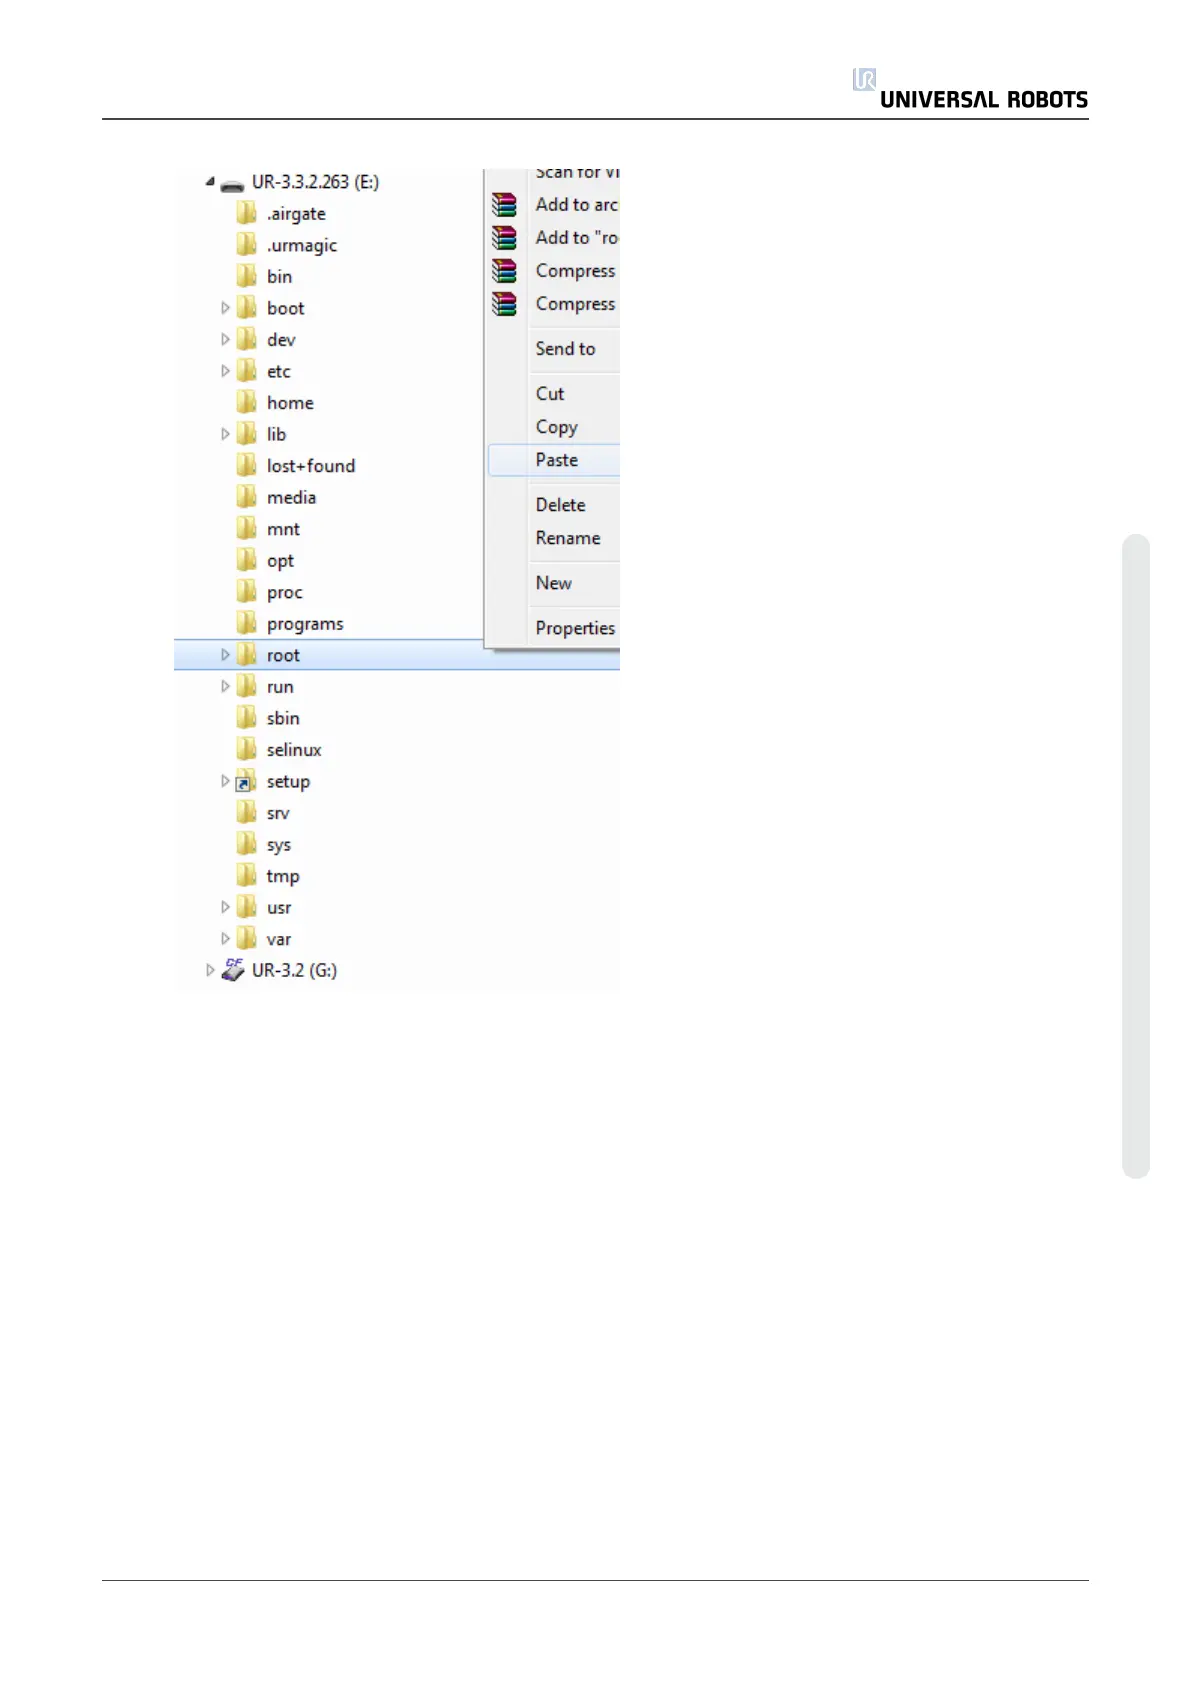Choose Cut from the context menu

pyautogui.click(x=550, y=394)
